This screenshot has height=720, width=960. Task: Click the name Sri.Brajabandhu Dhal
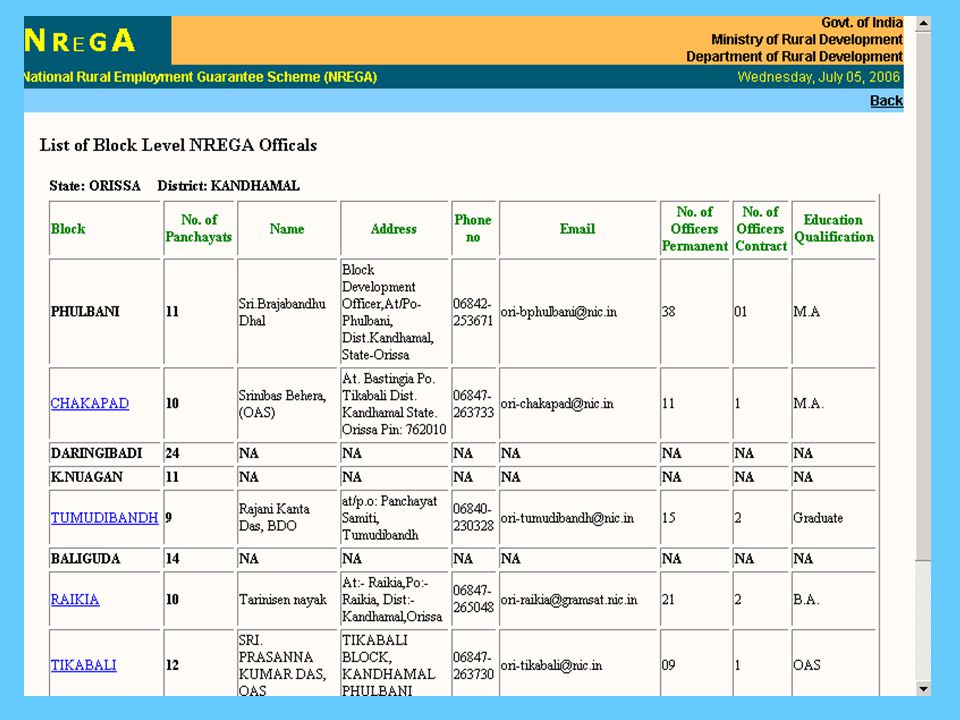click(x=282, y=312)
